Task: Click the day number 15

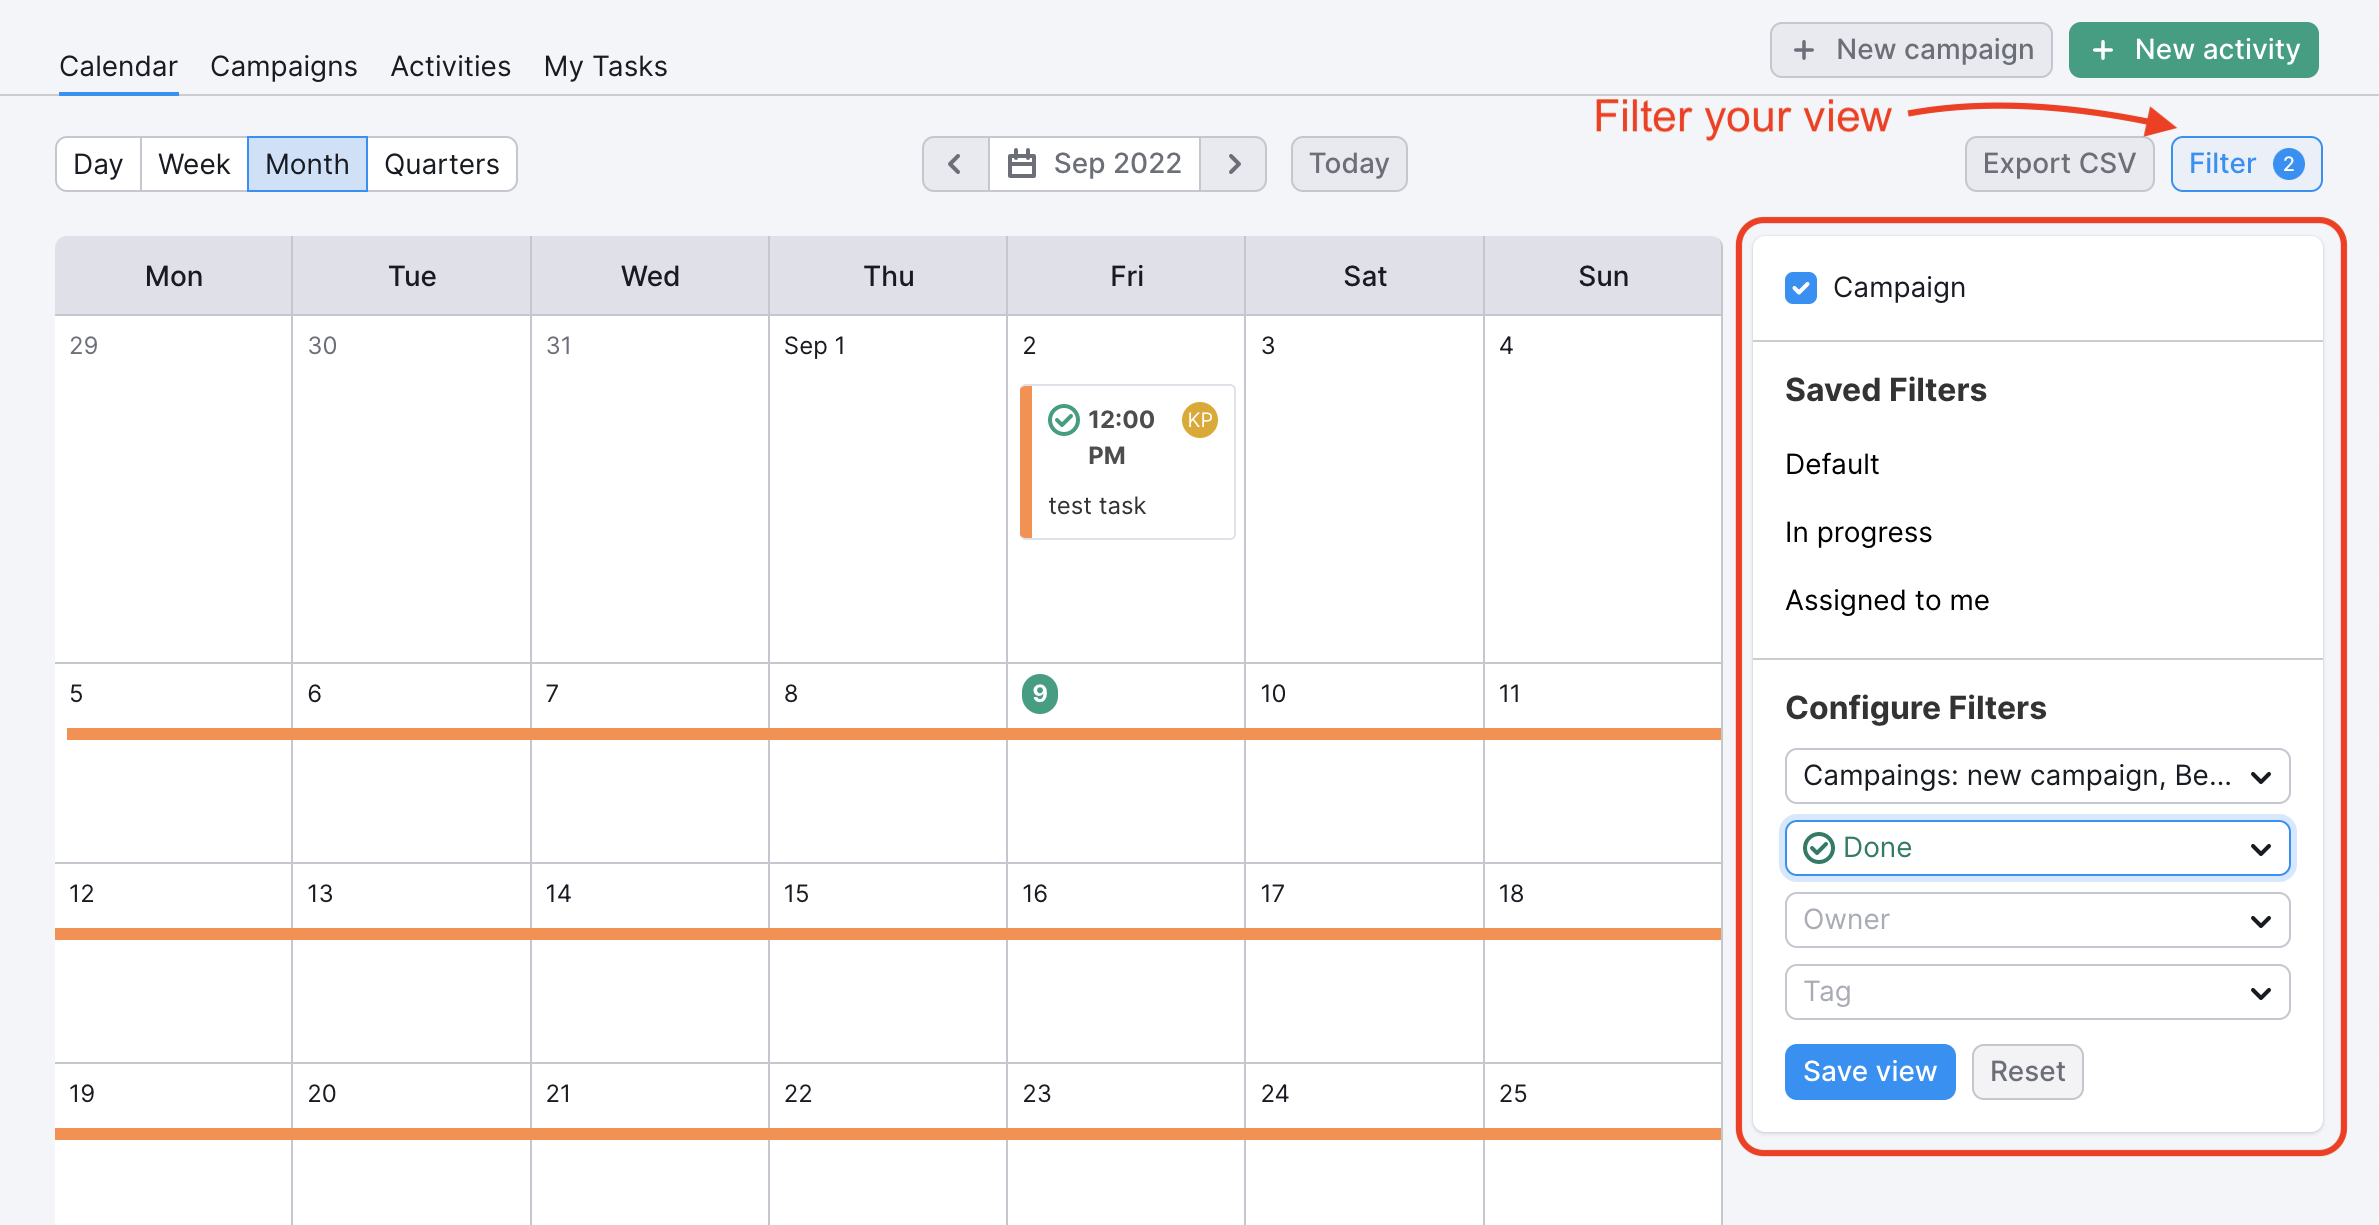Action: pos(796,894)
